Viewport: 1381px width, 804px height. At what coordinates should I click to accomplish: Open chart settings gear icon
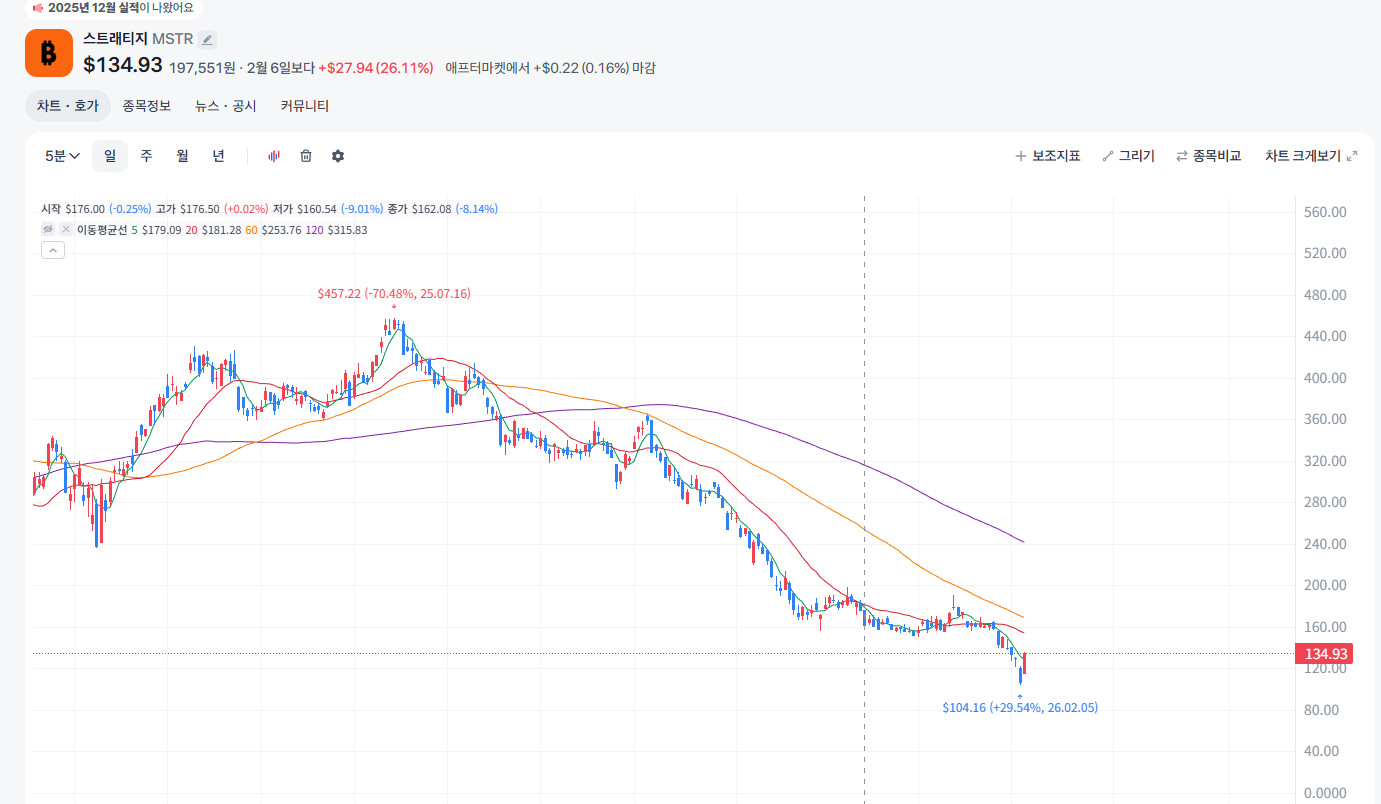click(x=338, y=156)
